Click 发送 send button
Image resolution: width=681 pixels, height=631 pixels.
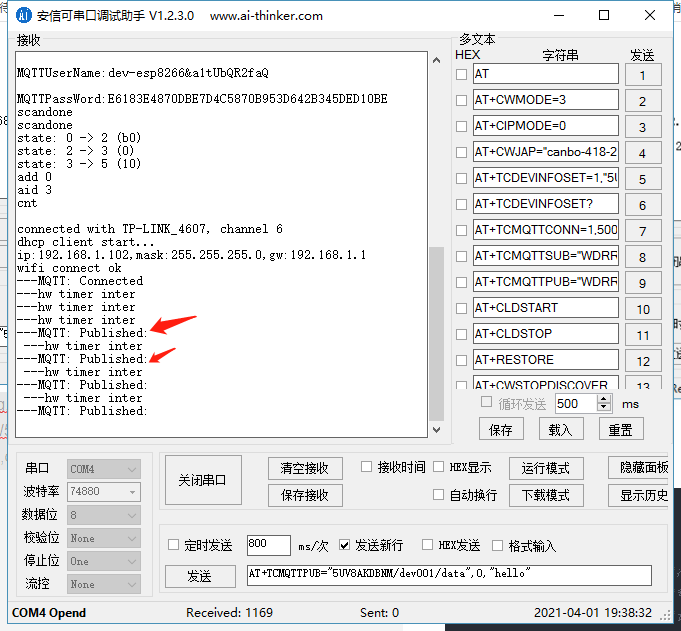coord(200,576)
